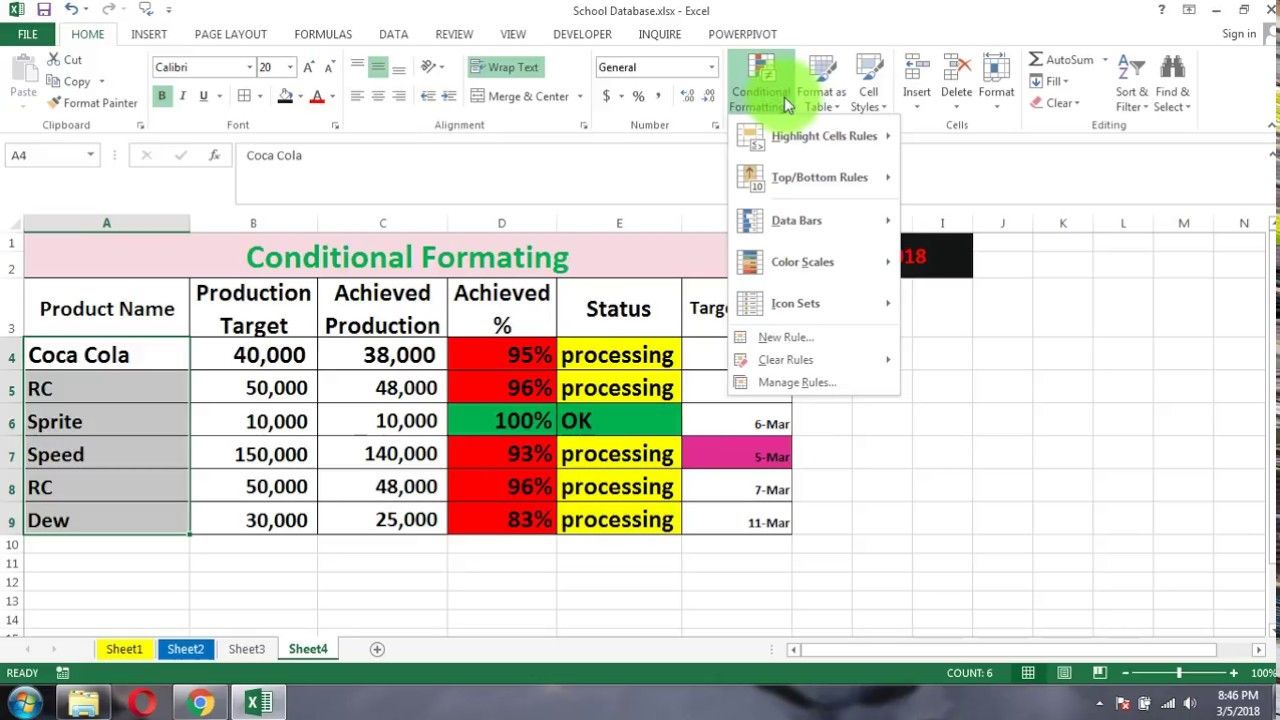Image resolution: width=1280 pixels, height=720 pixels.
Task: Open Google Chrome from the taskbar
Action: 200,703
